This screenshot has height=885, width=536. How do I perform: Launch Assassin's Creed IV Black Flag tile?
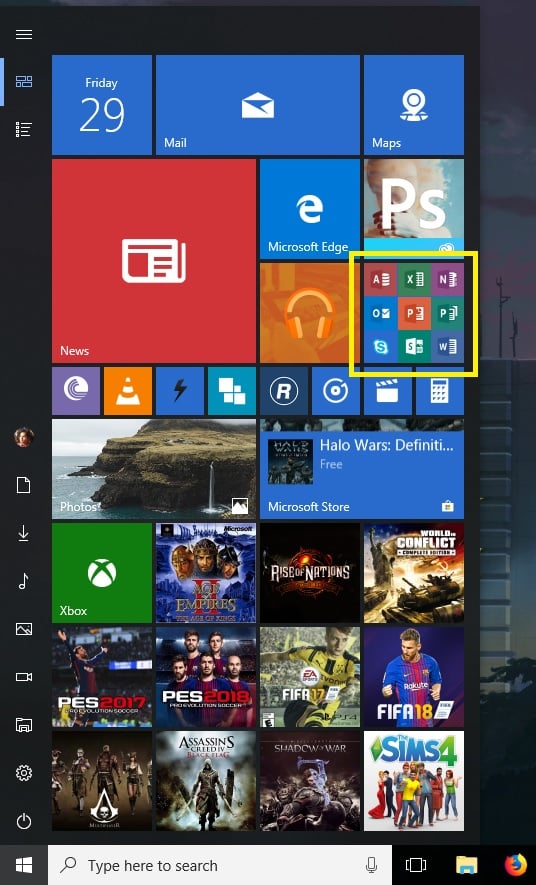pyautogui.click(x=205, y=781)
